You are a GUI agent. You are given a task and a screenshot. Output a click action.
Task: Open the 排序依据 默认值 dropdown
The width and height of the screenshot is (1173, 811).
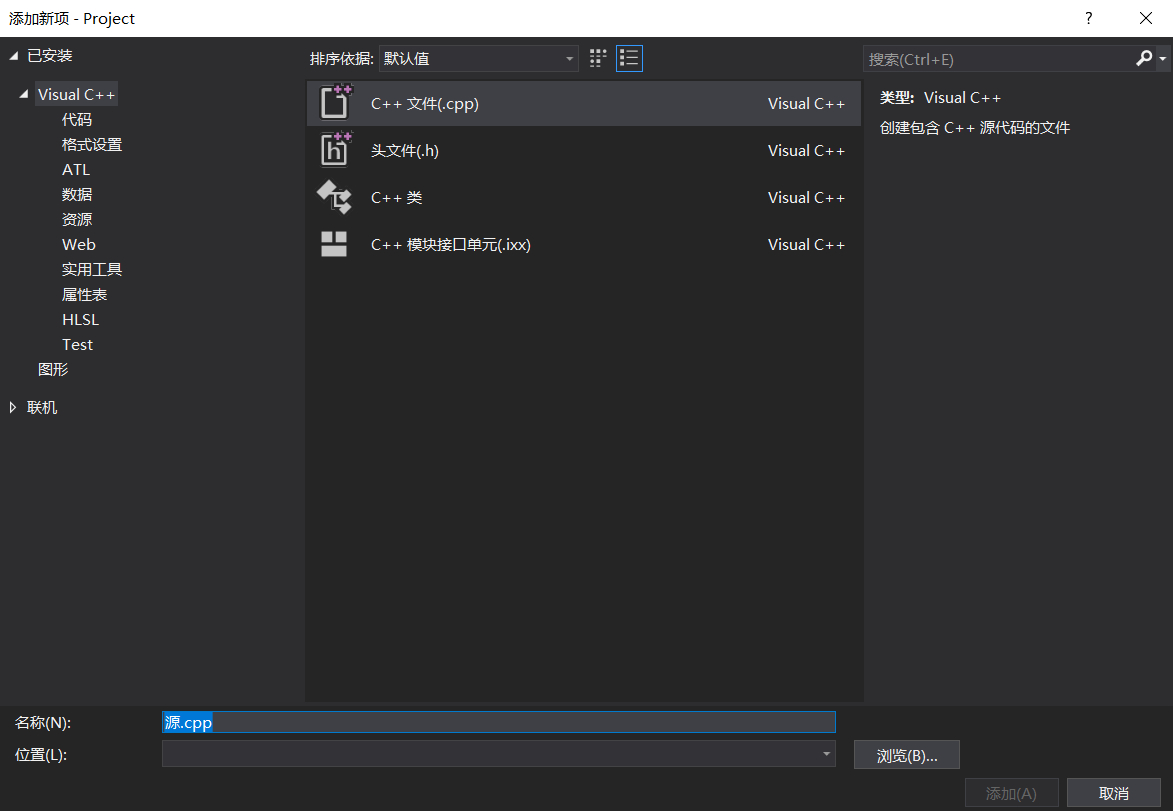click(x=479, y=58)
